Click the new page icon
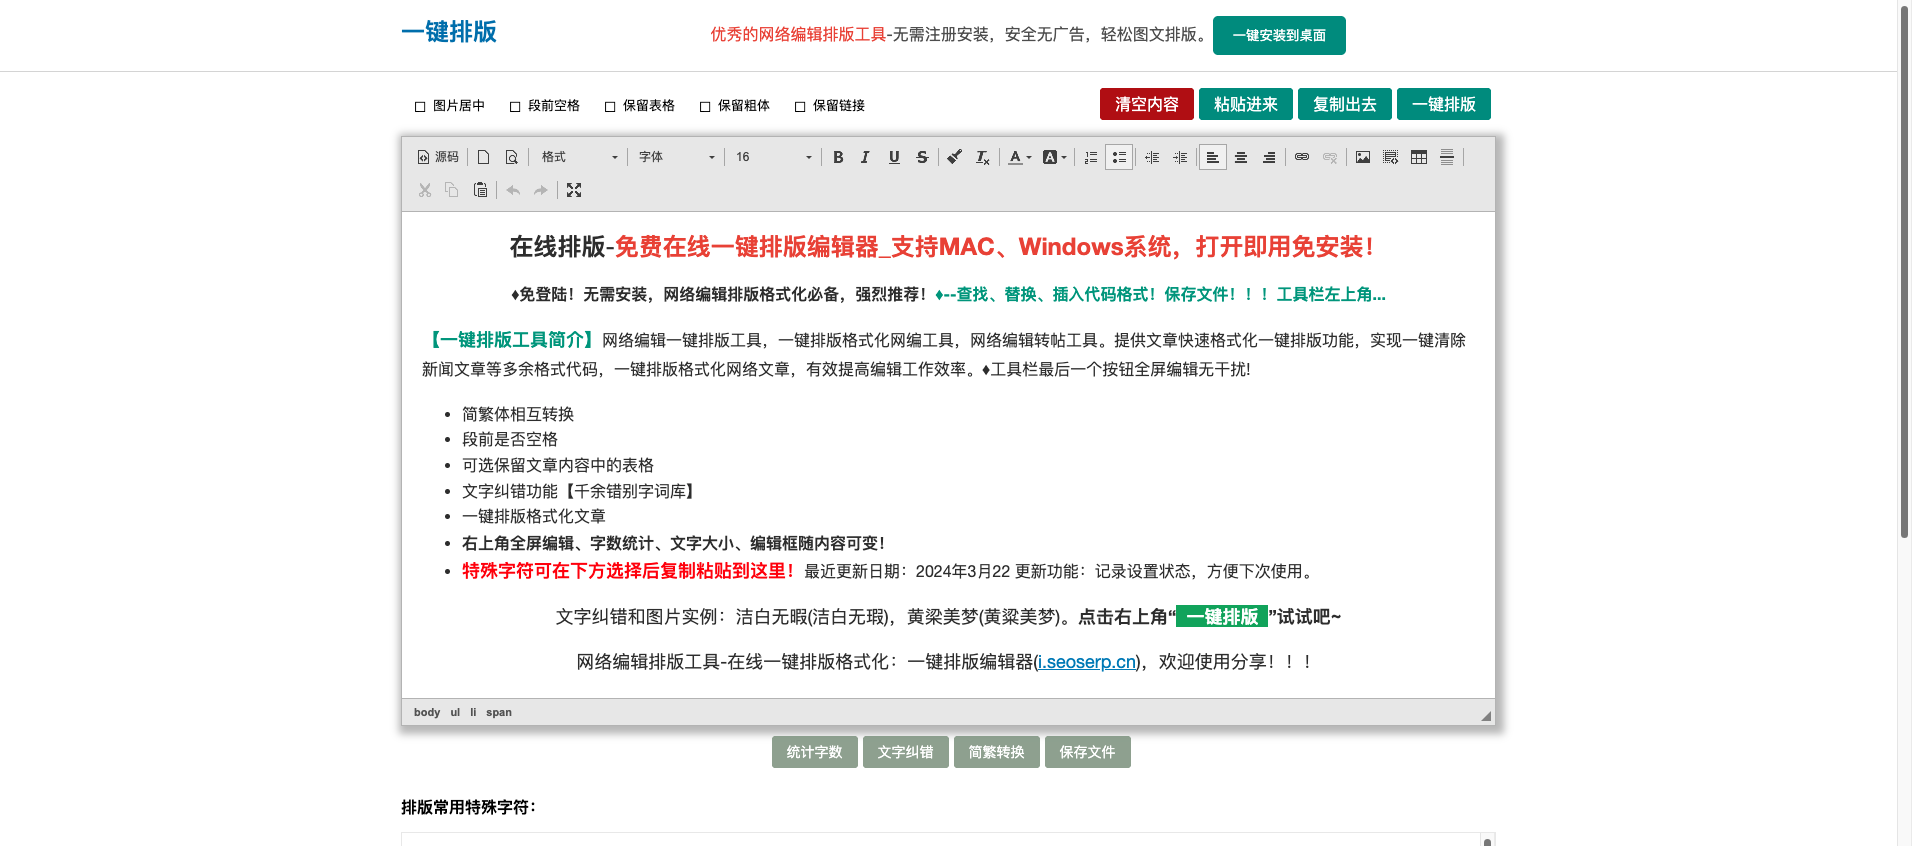The width and height of the screenshot is (1912, 846). tap(484, 157)
